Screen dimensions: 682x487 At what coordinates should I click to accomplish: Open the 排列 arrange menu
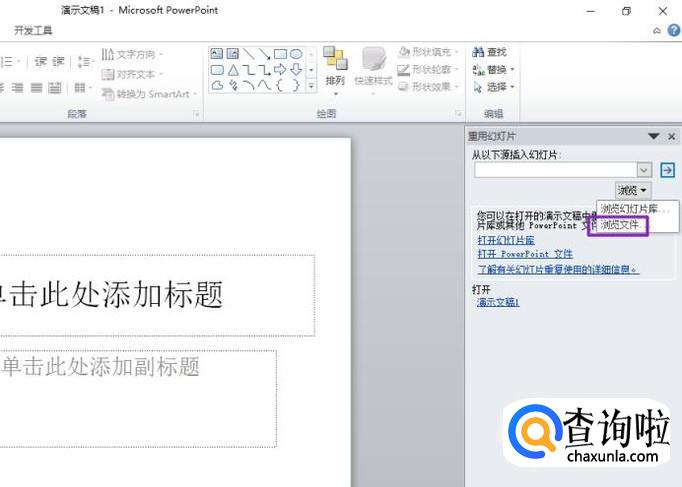click(335, 71)
